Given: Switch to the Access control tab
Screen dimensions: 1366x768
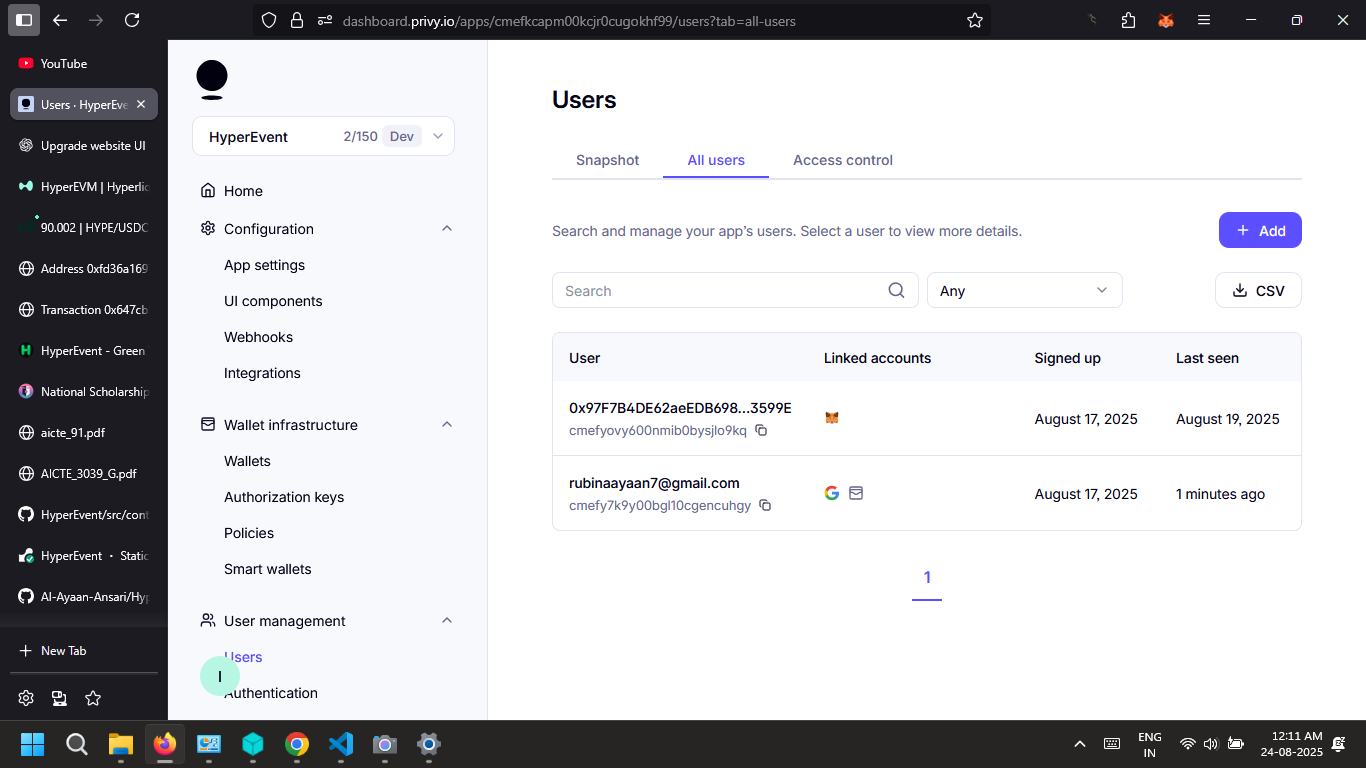Looking at the screenshot, I should pos(843,160).
